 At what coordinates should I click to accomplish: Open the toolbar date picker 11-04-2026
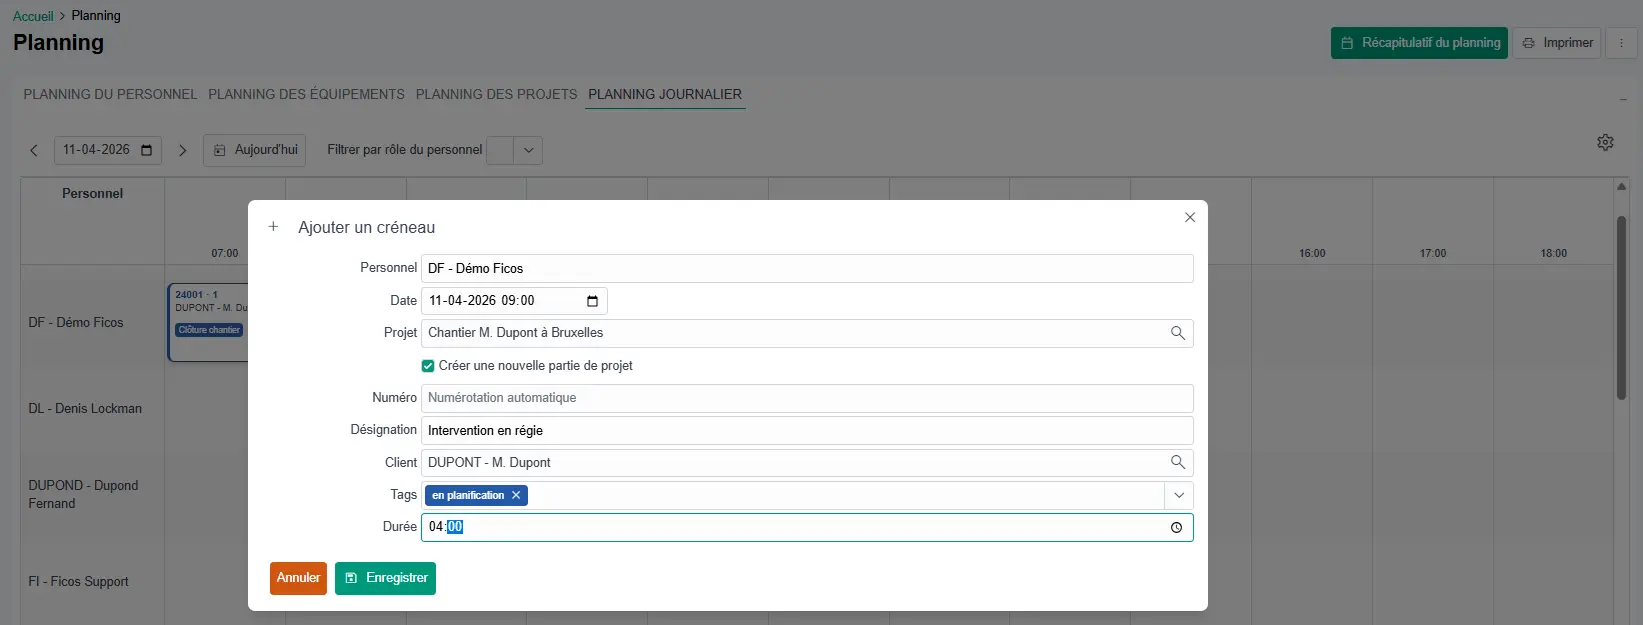pyautogui.click(x=146, y=150)
